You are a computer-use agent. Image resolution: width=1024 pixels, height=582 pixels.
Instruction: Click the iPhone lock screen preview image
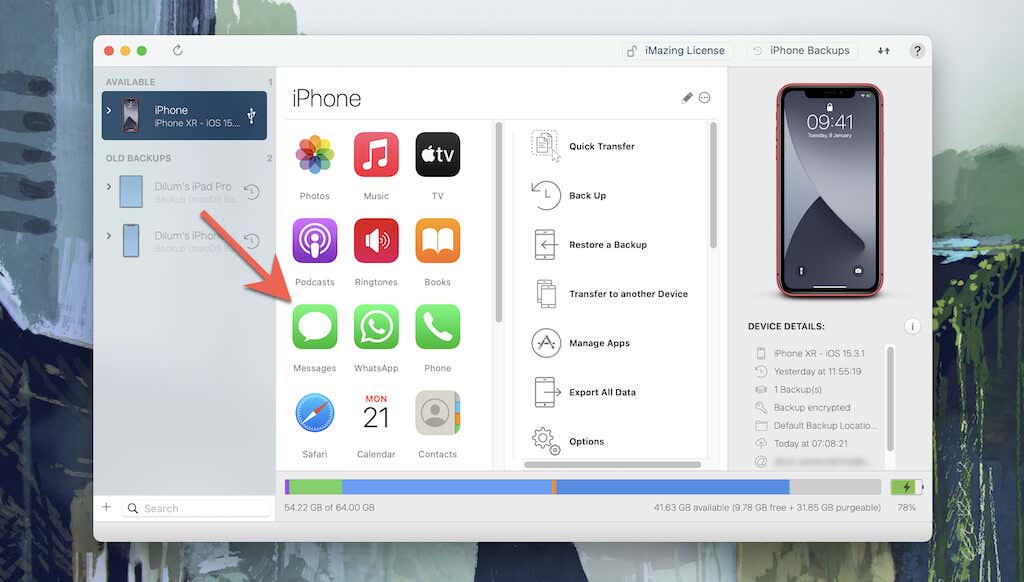pyautogui.click(x=829, y=190)
